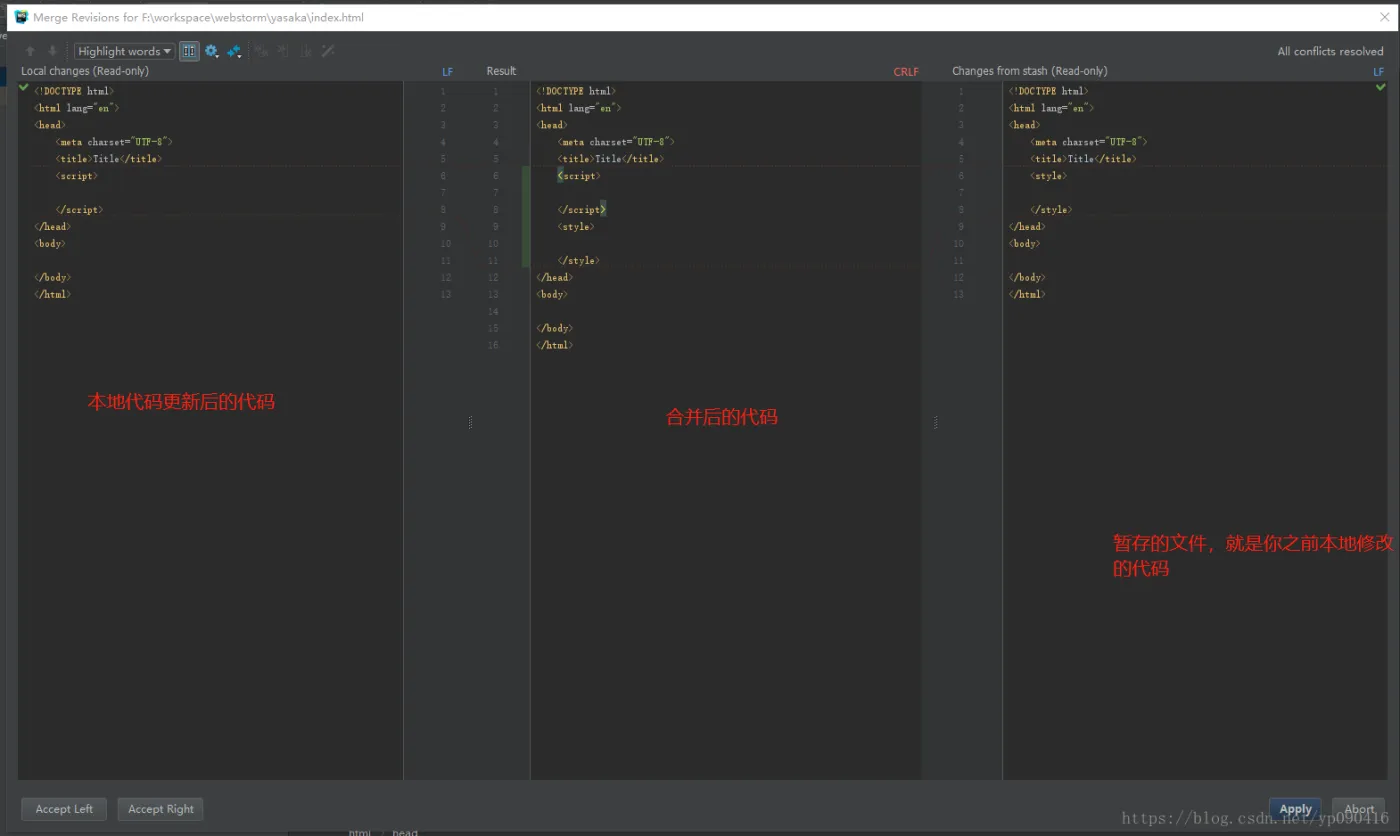This screenshot has height=836, width=1400.
Task: Click the <style> line in Result pane
Action: [x=576, y=227]
